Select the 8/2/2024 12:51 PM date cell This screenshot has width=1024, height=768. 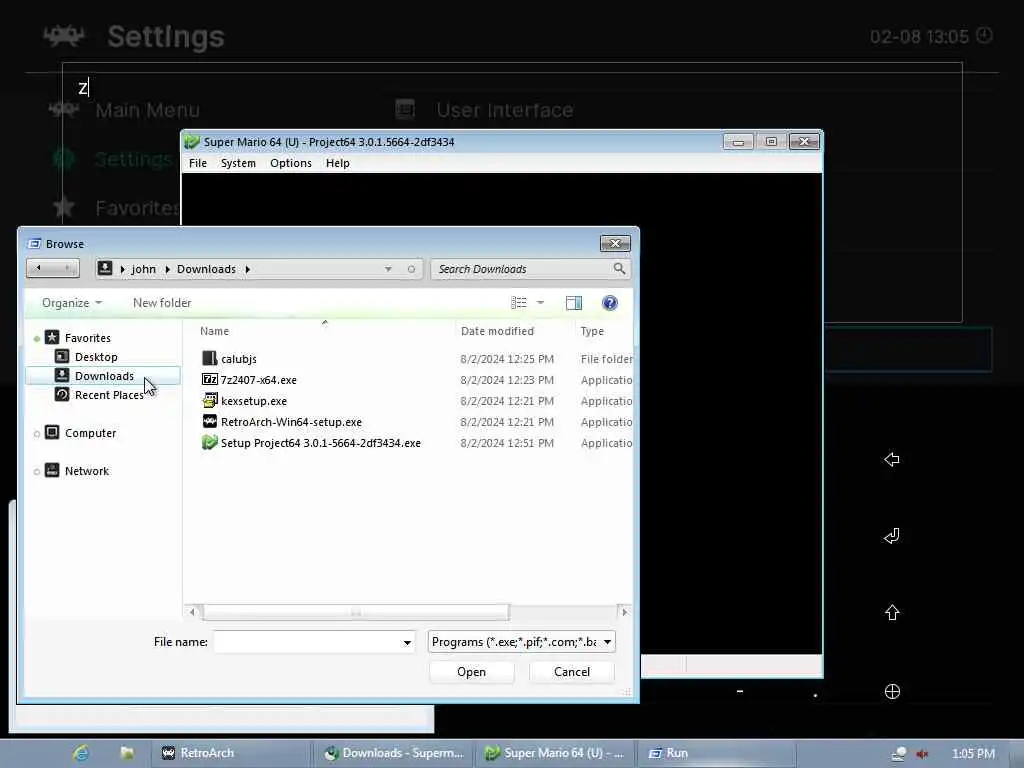(x=507, y=443)
